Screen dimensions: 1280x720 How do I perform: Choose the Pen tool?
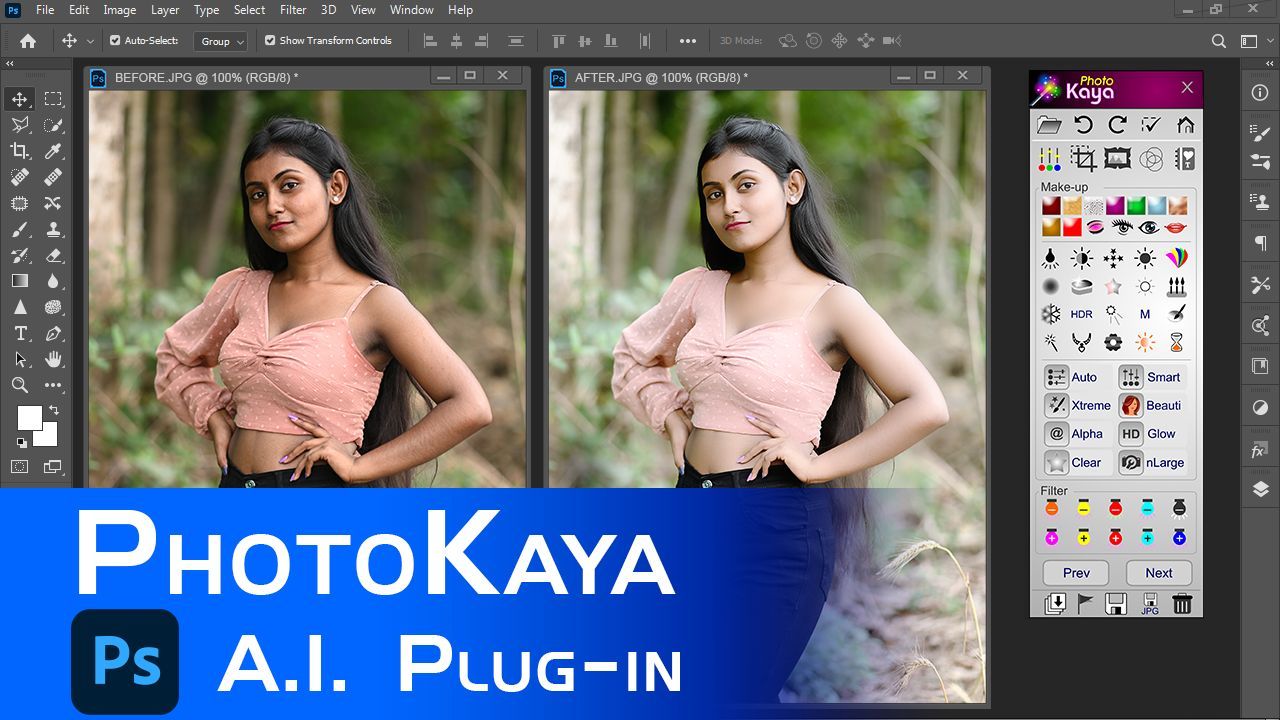[x=53, y=333]
